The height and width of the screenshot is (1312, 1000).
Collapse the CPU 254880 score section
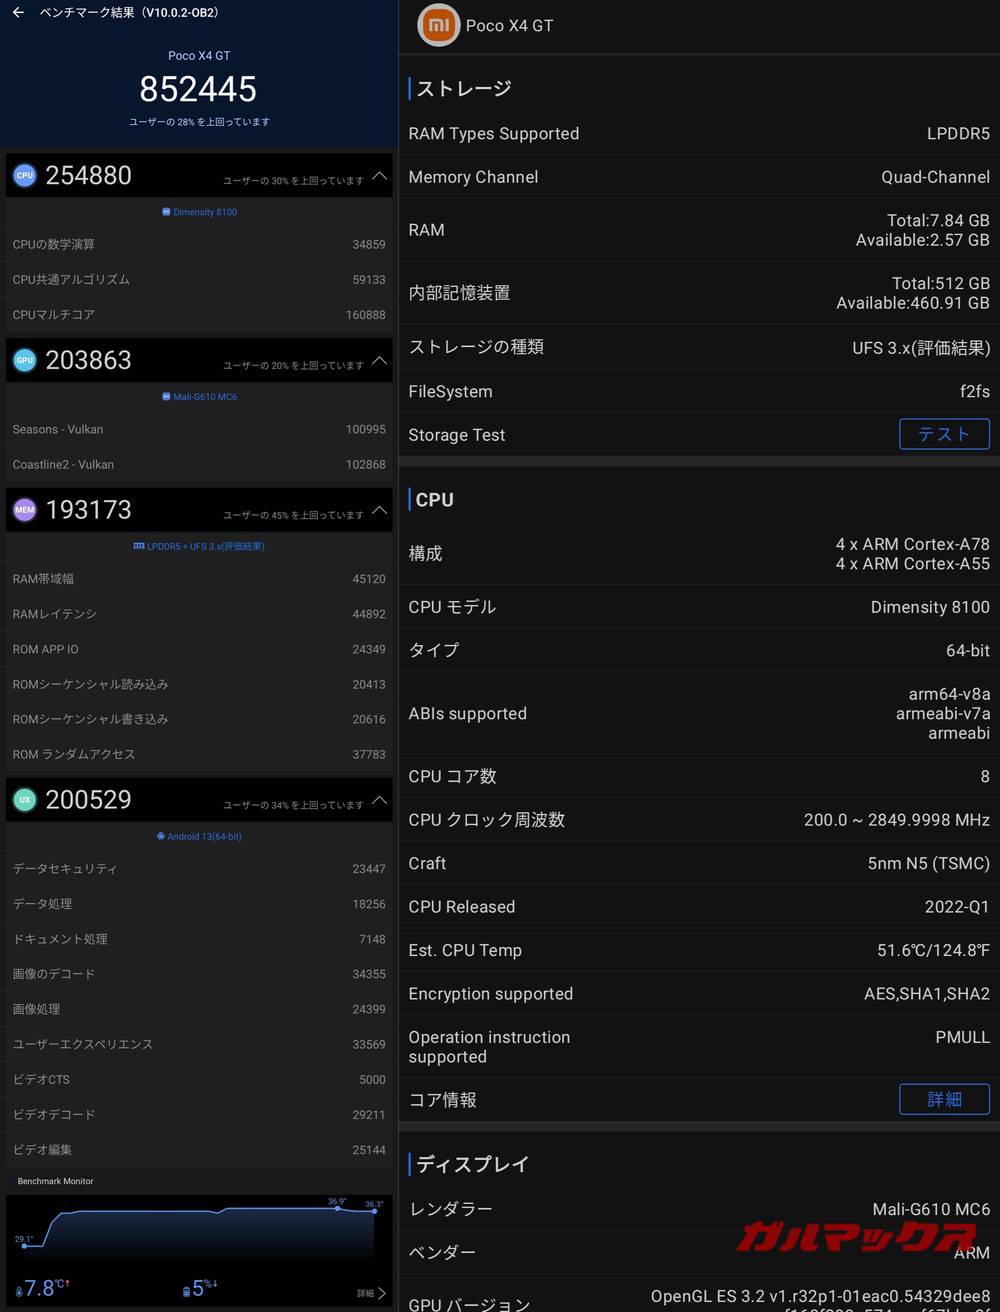[x=379, y=175]
